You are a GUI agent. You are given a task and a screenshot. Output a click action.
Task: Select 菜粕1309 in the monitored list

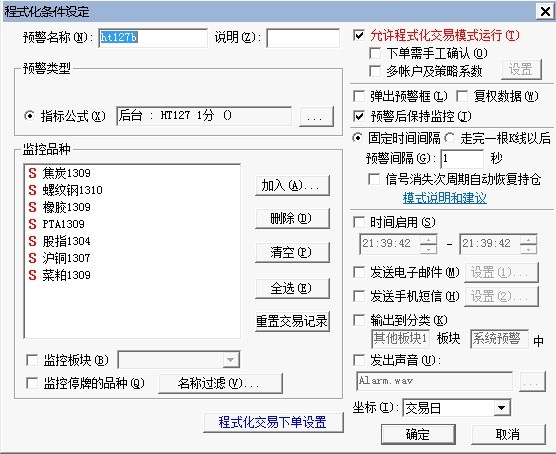(66, 275)
